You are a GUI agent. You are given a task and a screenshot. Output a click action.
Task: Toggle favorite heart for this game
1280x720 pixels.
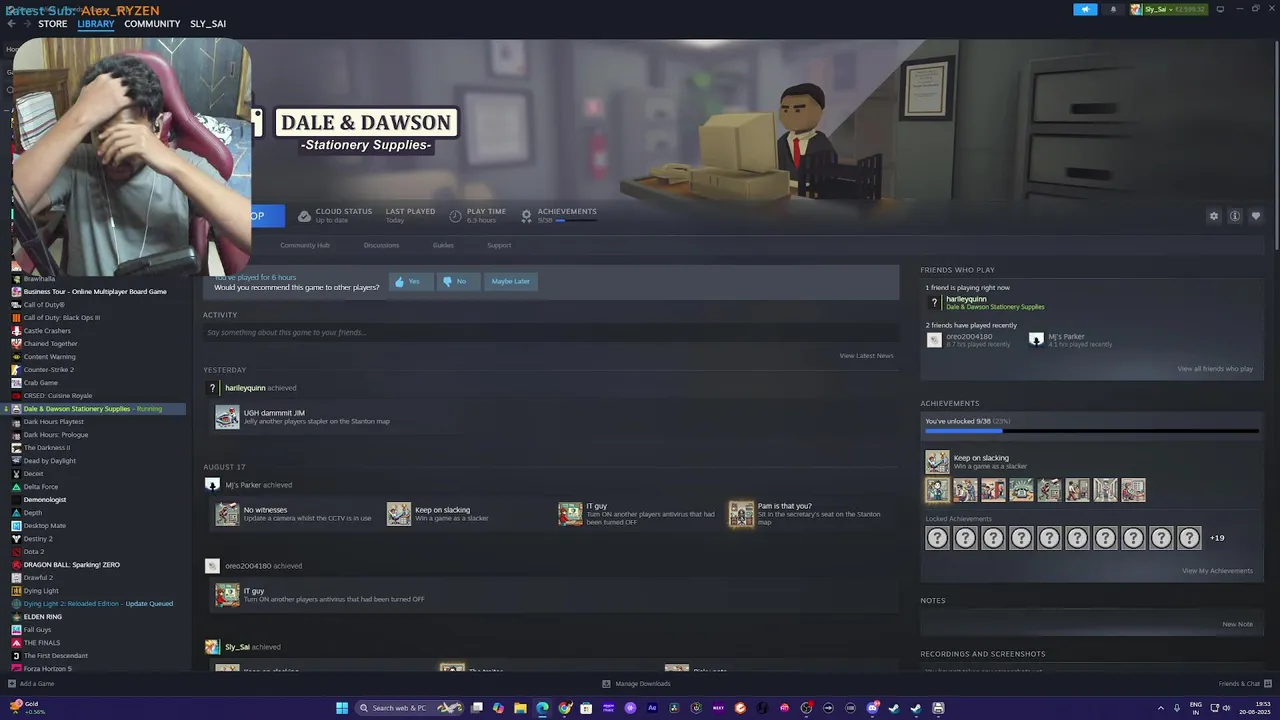[x=1256, y=216]
